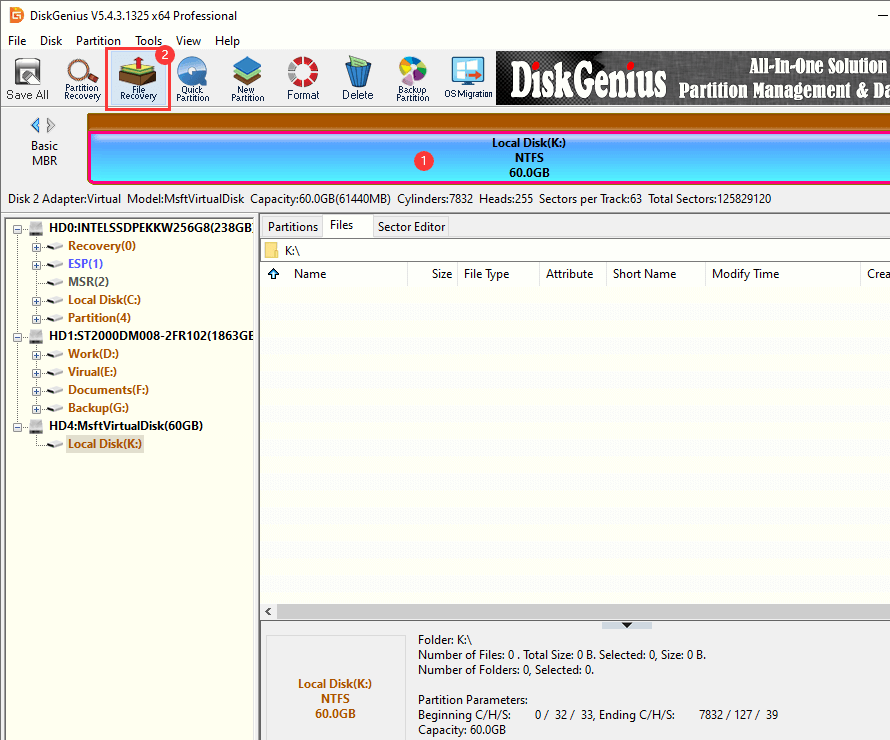Image resolution: width=890 pixels, height=740 pixels.
Task: Click the Format toolbar icon
Action: click(x=303, y=79)
